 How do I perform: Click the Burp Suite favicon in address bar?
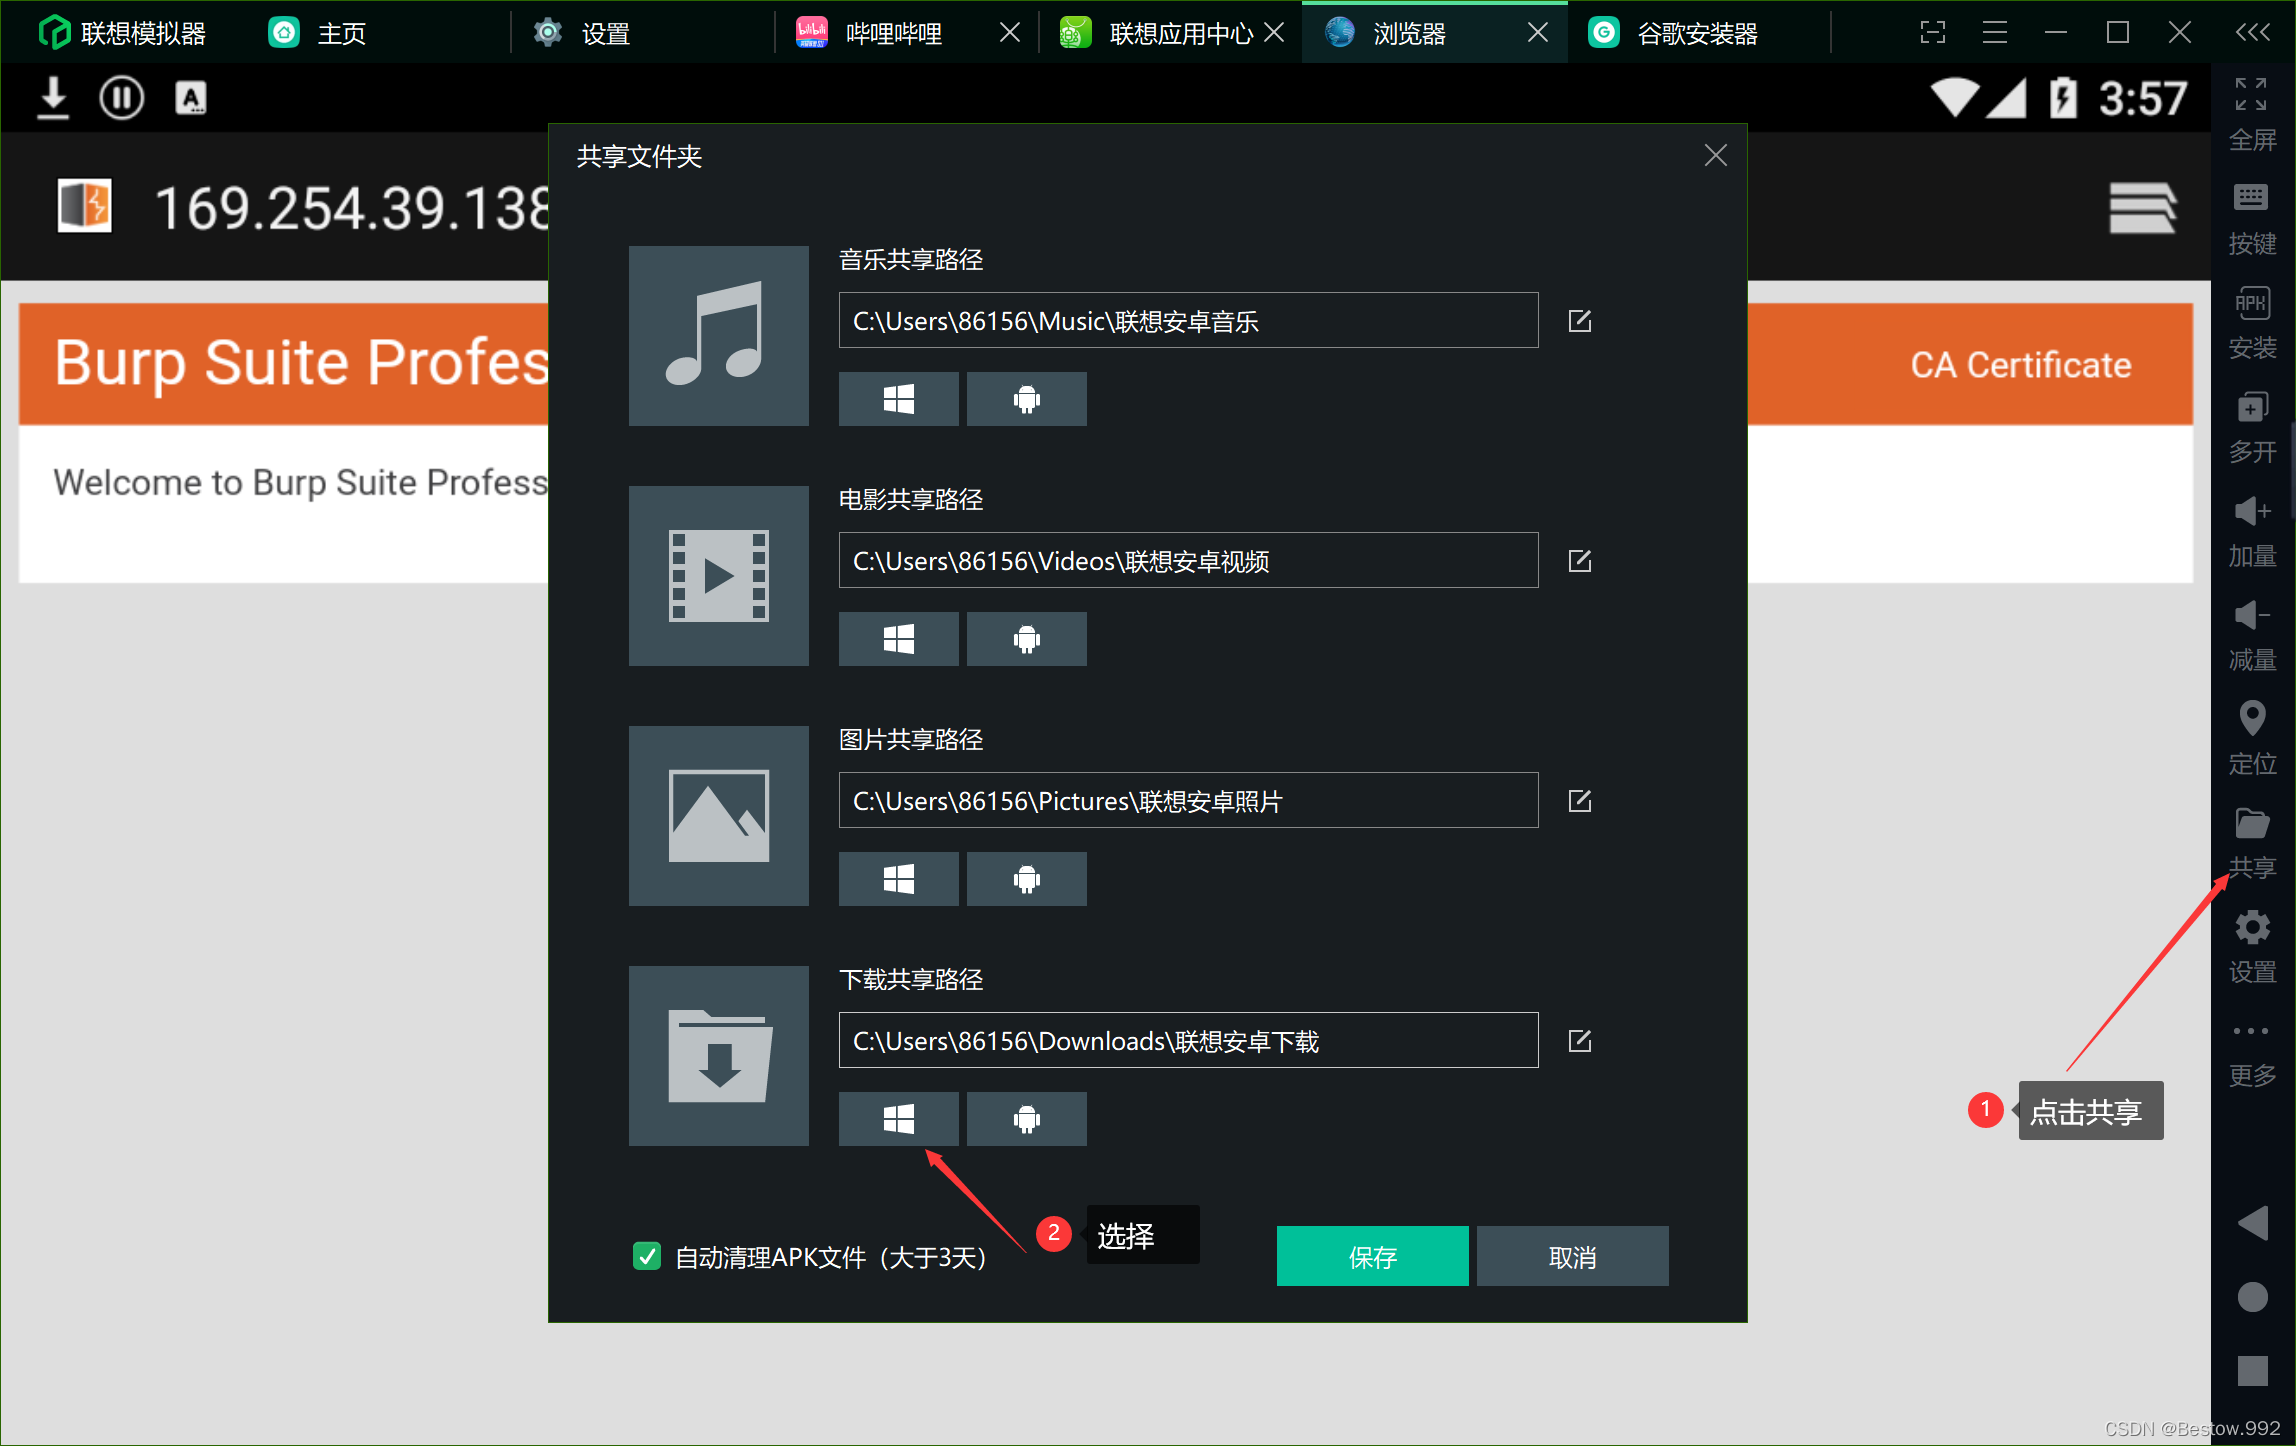pyautogui.click(x=84, y=206)
